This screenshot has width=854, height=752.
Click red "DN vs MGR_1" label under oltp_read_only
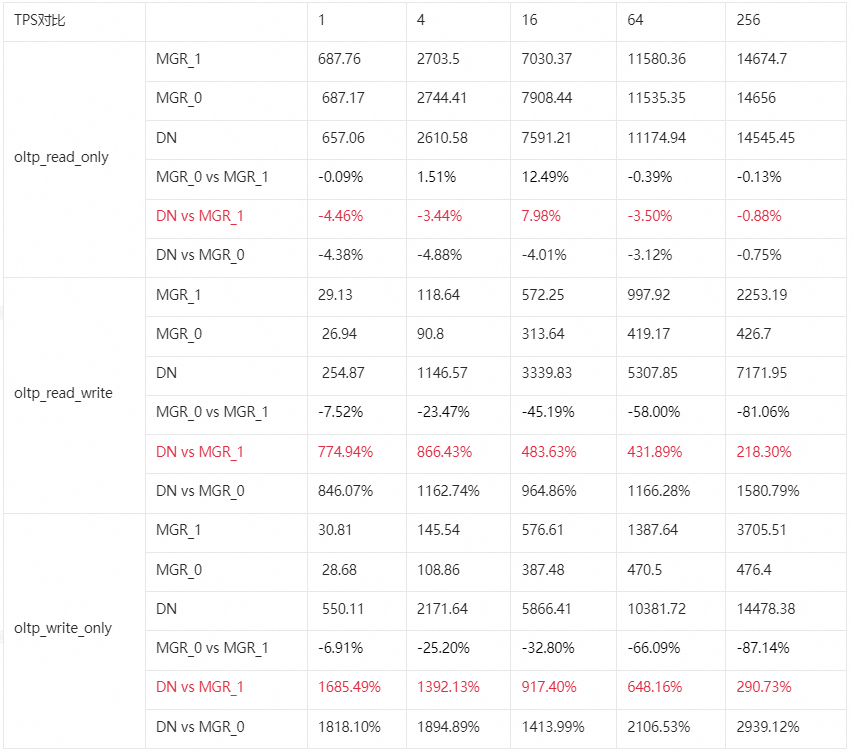[200, 216]
